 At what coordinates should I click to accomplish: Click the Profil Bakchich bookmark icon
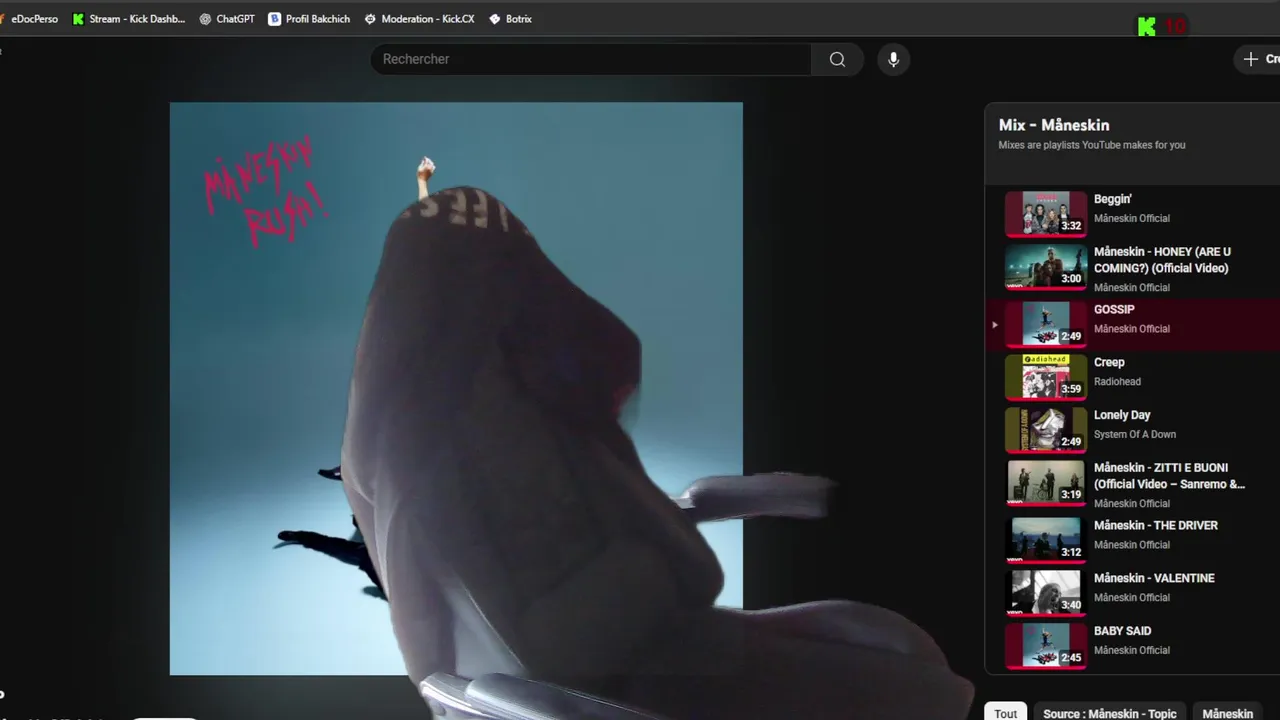(x=274, y=19)
